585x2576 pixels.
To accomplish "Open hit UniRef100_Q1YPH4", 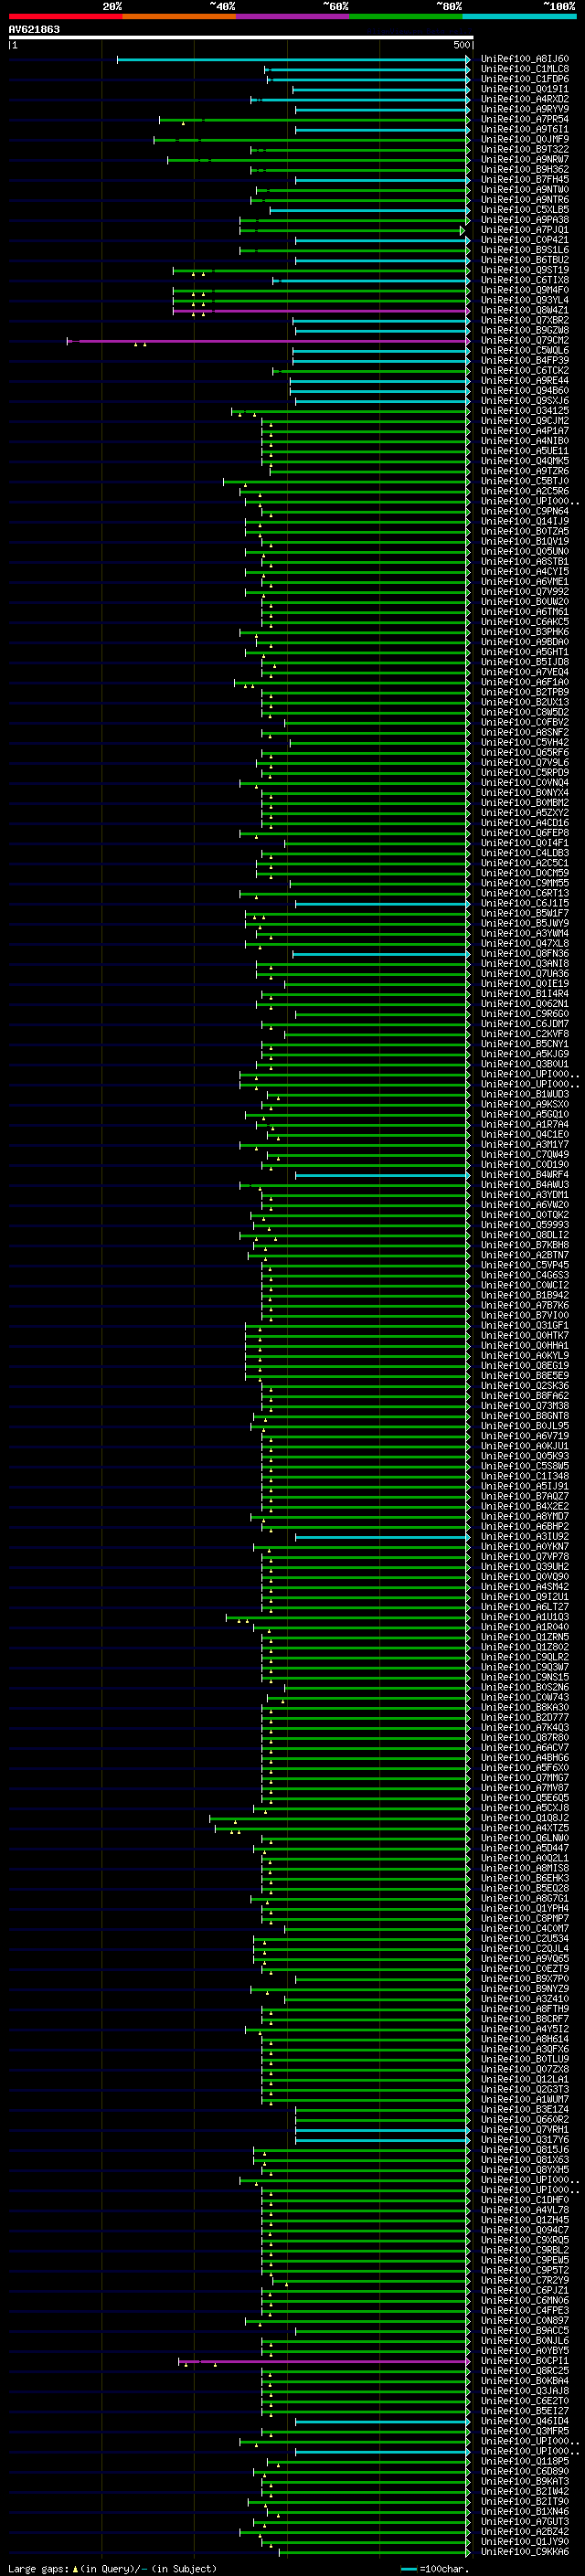I will pyautogui.click(x=525, y=1908).
